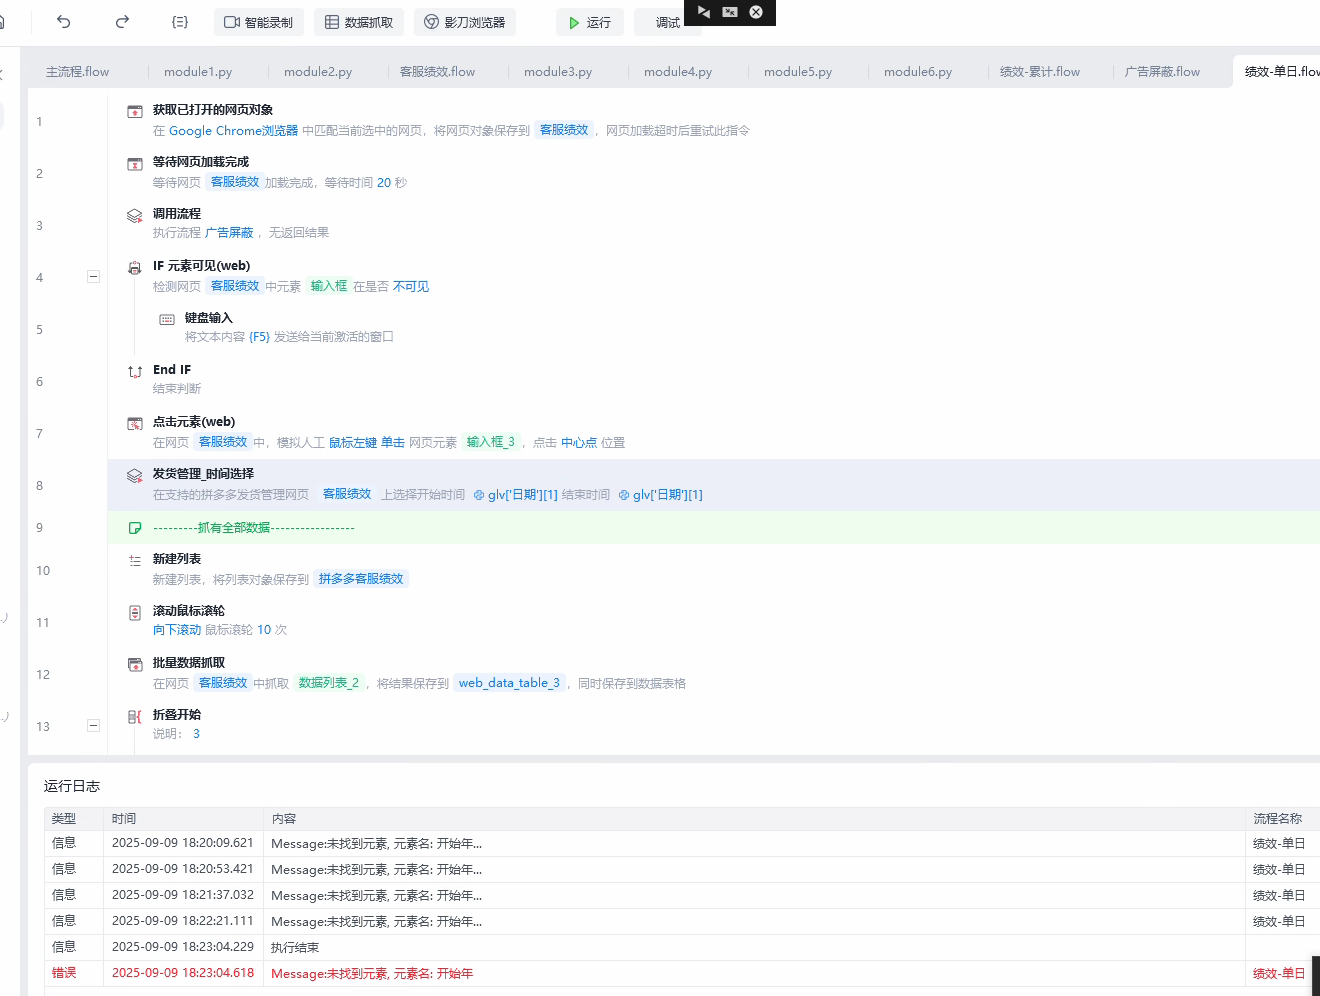
Task: Click first glv['日期'][1] start time variable
Action: pos(516,495)
